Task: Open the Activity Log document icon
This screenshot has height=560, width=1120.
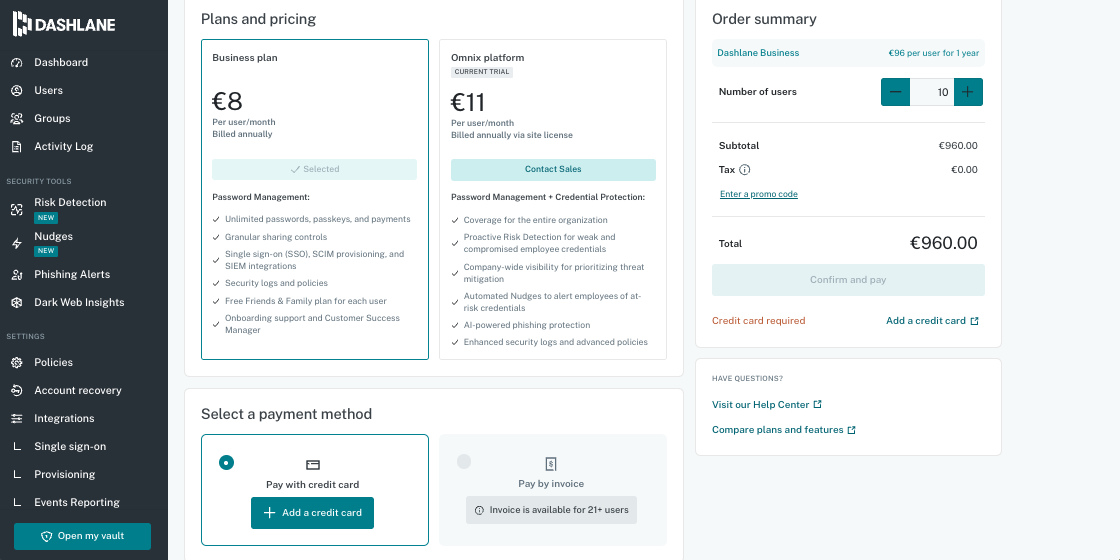Action: 17,146
